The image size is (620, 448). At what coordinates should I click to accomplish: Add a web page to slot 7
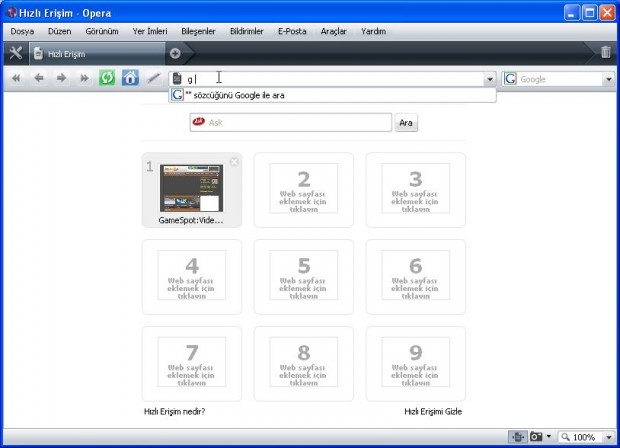coord(192,364)
